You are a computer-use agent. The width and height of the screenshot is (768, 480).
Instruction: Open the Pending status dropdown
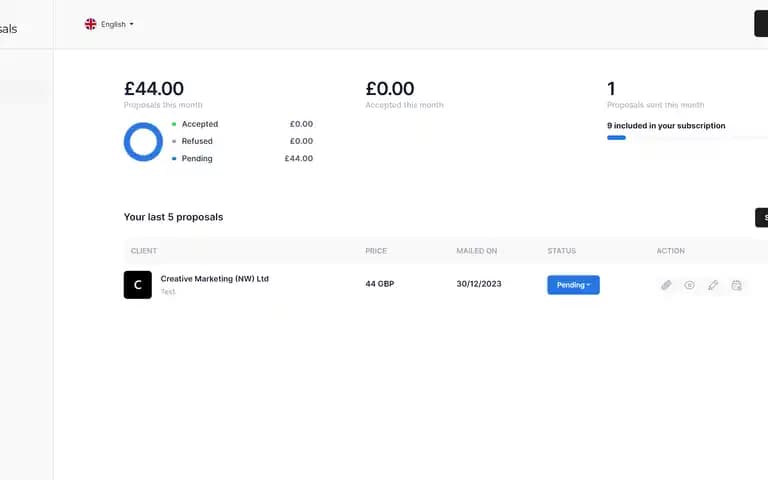click(x=573, y=285)
